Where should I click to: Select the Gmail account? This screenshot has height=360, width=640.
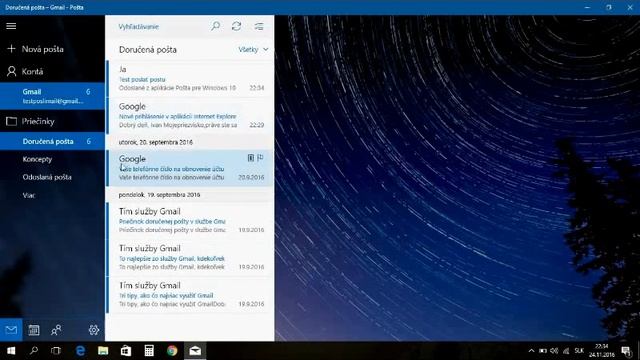(52, 96)
